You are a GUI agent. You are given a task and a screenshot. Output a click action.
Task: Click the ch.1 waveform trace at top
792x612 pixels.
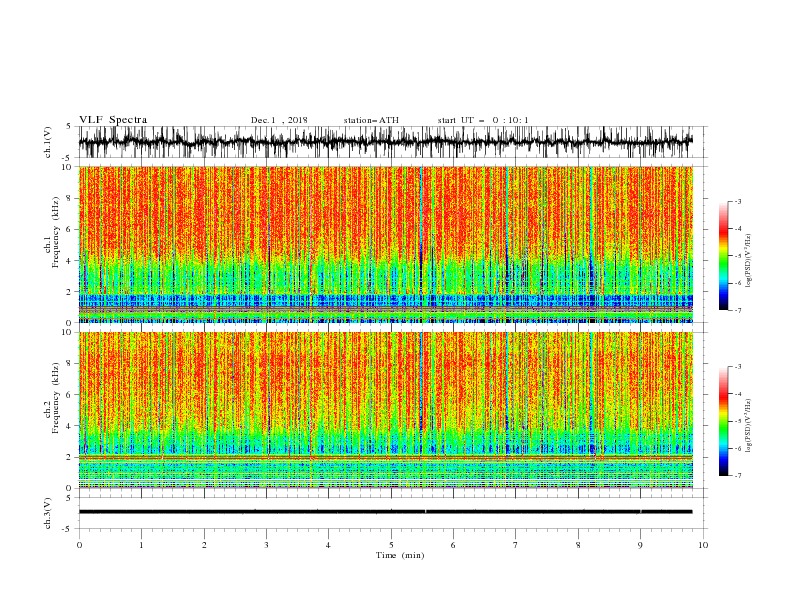click(385, 142)
